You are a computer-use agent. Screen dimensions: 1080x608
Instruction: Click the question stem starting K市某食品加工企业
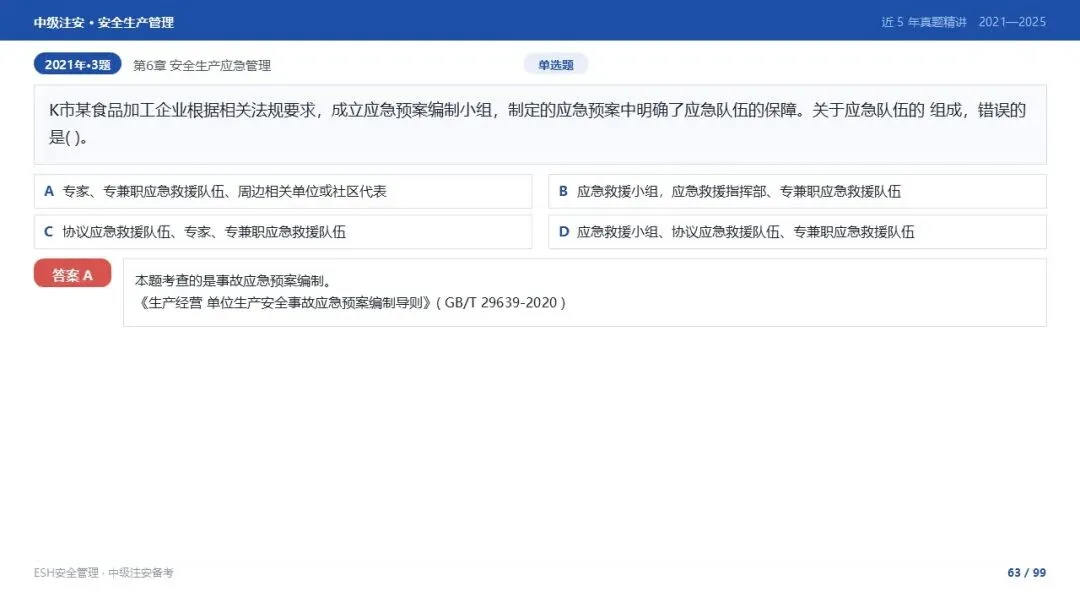pyautogui.click(x=540, y=125)
